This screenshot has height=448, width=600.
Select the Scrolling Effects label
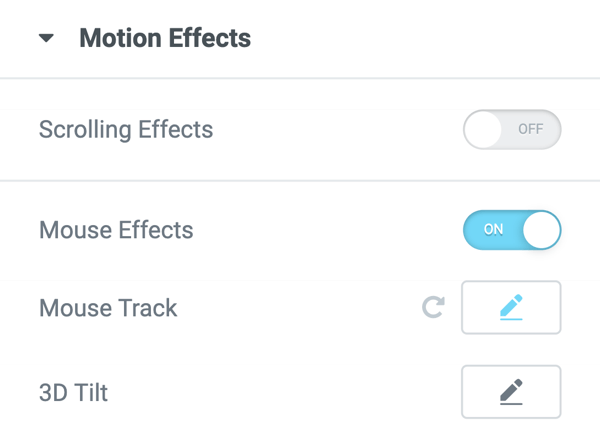[x=126, y=130]
